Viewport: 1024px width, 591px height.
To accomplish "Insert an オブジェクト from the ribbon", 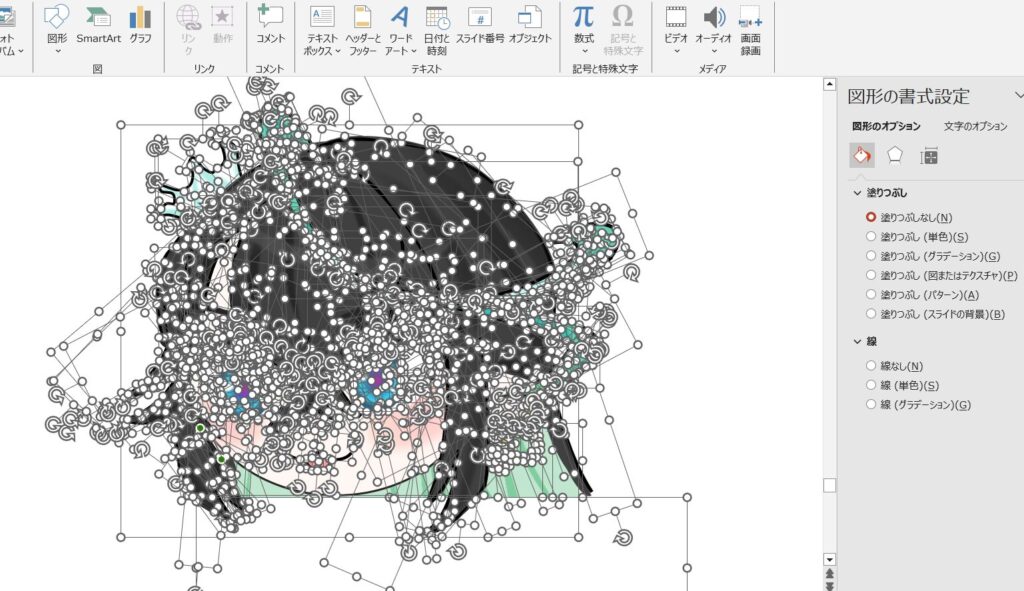I will coord(530,24).
